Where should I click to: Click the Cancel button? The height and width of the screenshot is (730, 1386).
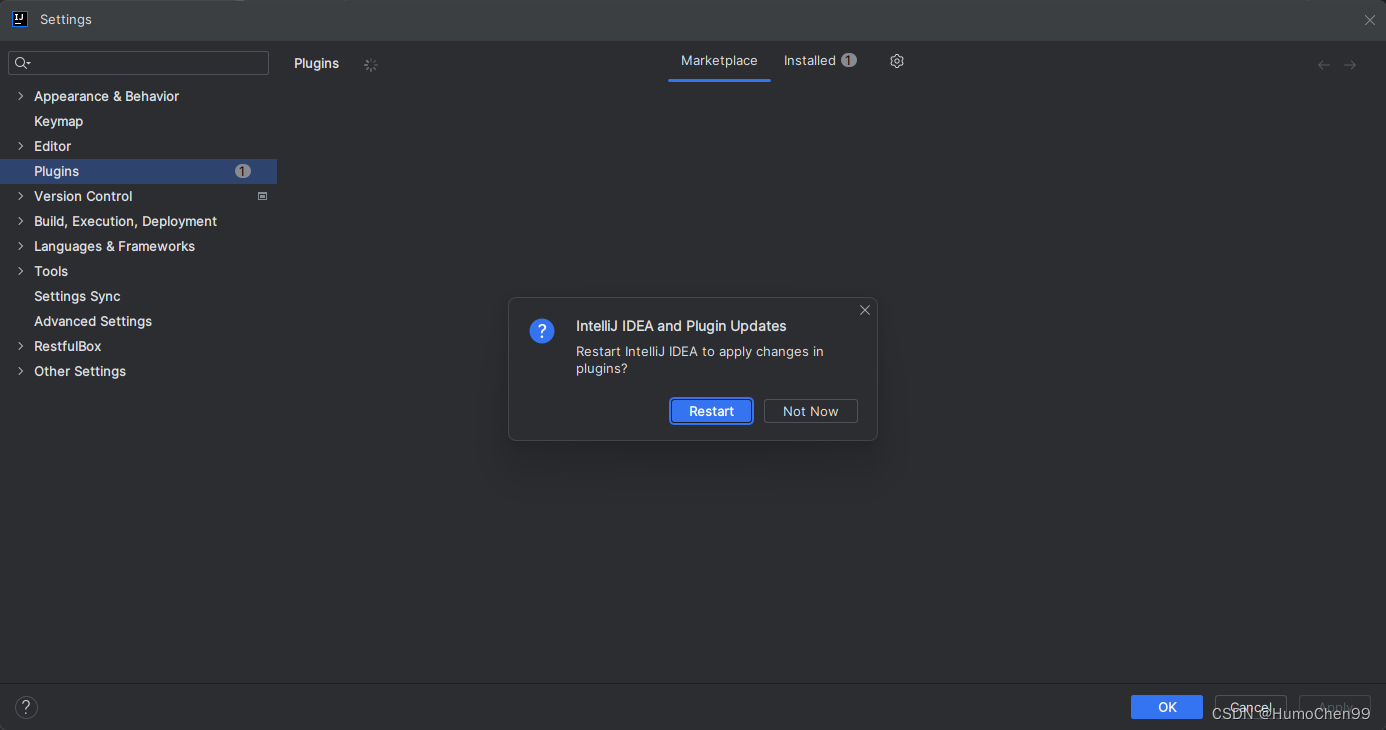coord(1251,707)
